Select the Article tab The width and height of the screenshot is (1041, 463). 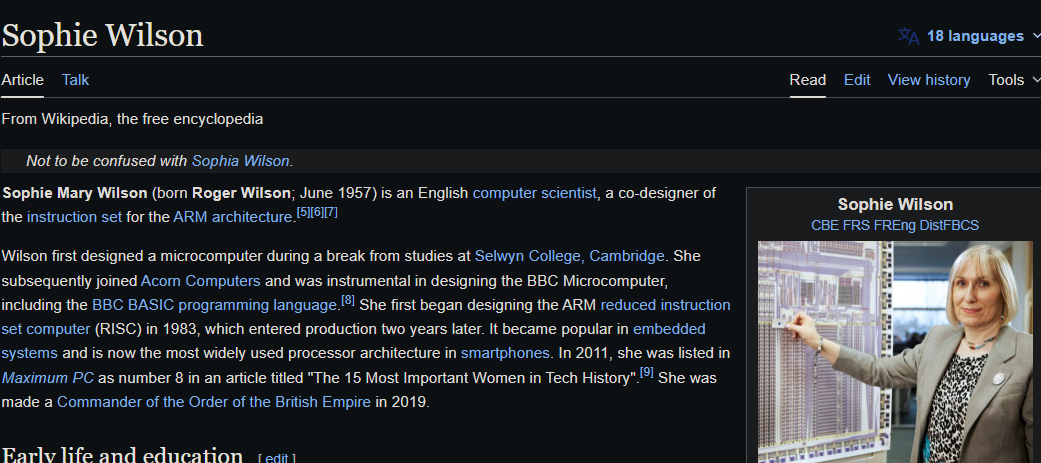click(x=23, y=80)
